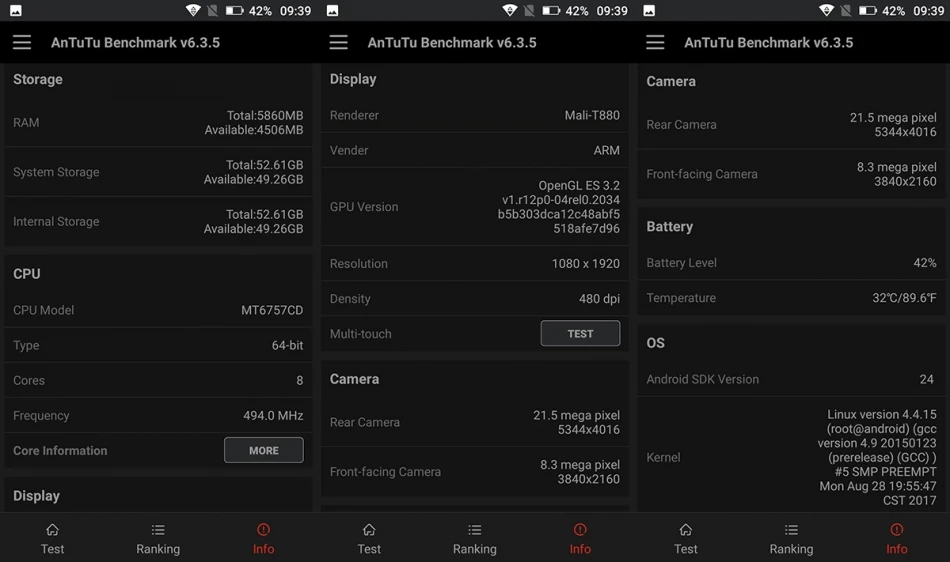This screenshot has height=562, width=950.
Task: Tap the Multi-touch TEST button
Action: coord(580,333)
